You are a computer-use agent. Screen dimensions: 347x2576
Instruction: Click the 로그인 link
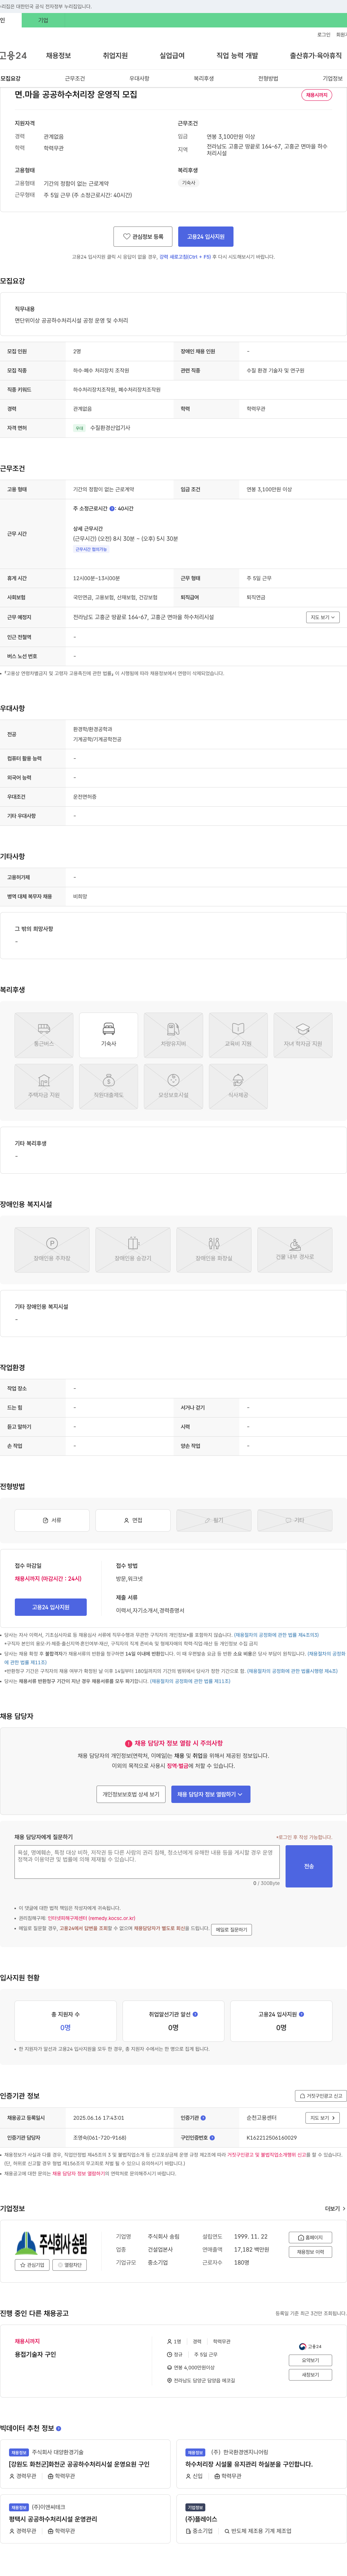[x=324, y=34]
